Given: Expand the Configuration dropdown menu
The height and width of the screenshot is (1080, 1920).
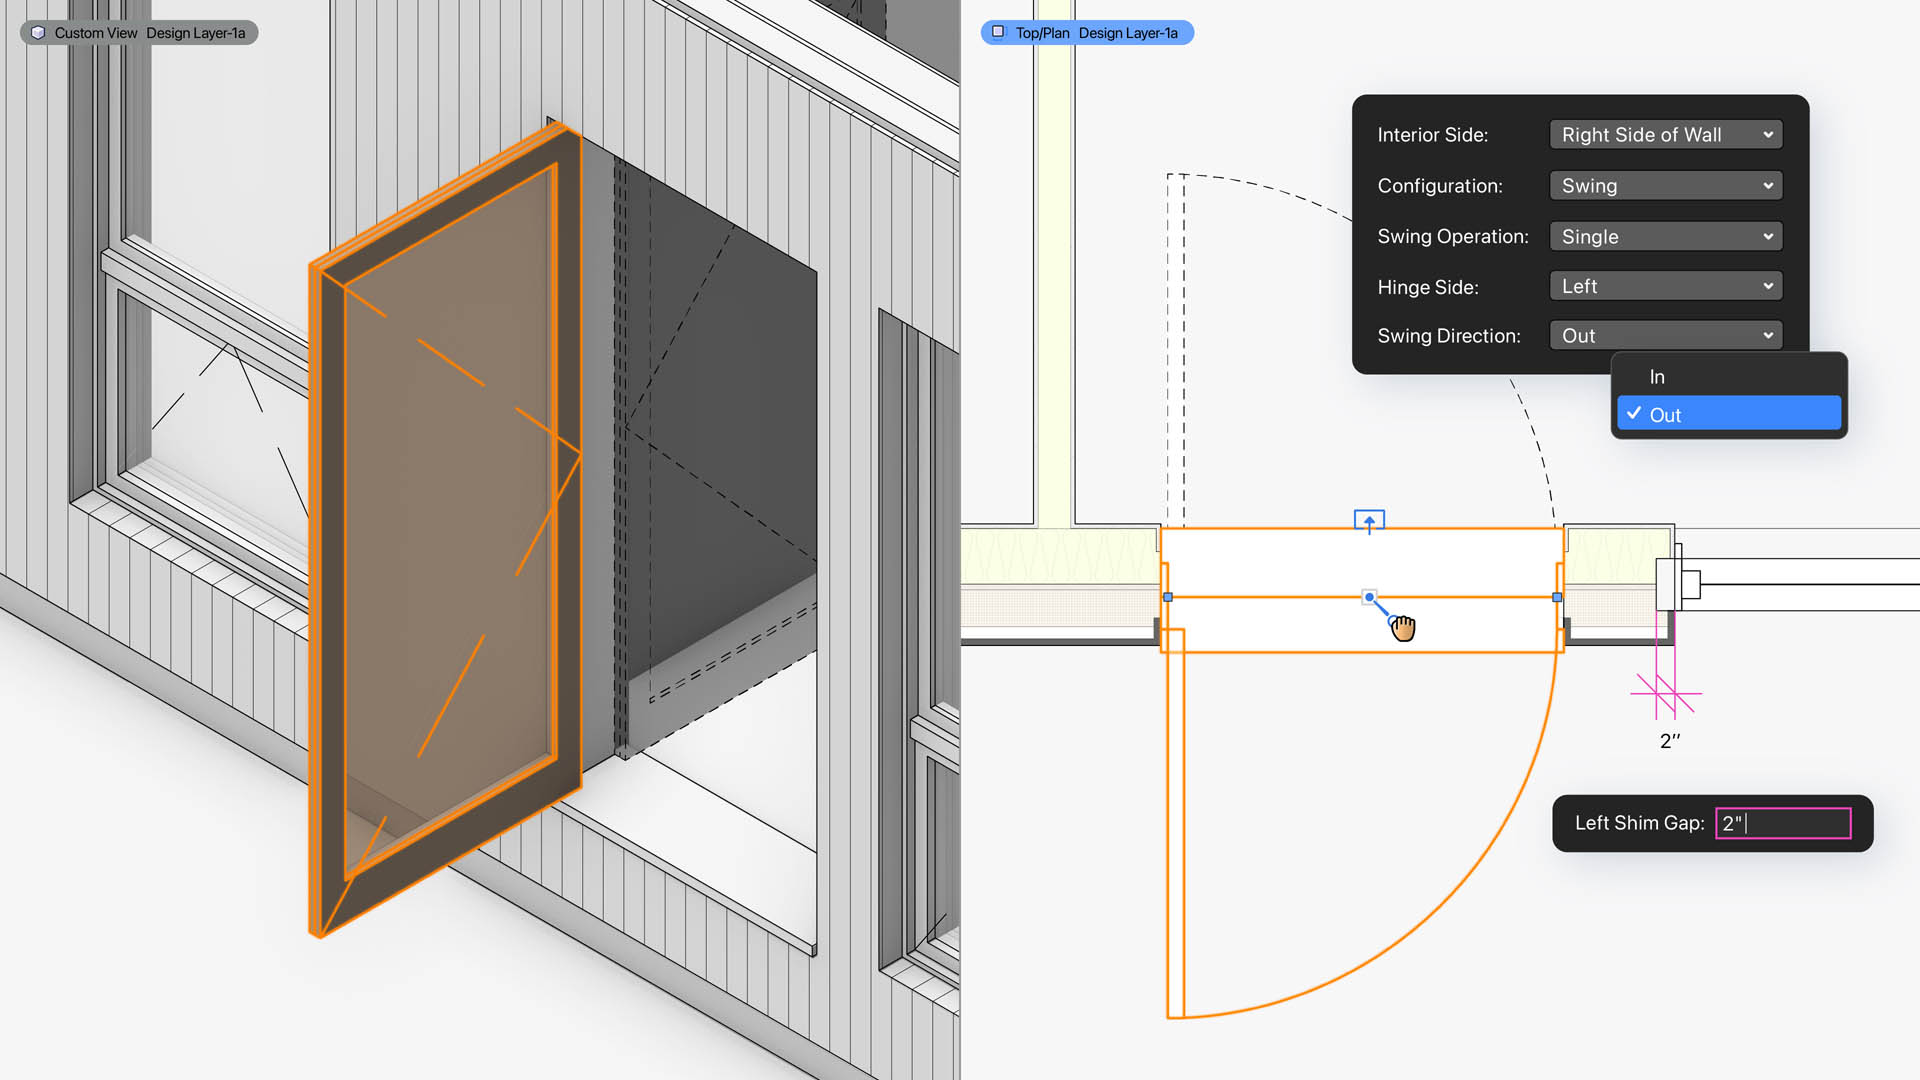Looking at the screenshot, I should click(x=1664, y=185).
